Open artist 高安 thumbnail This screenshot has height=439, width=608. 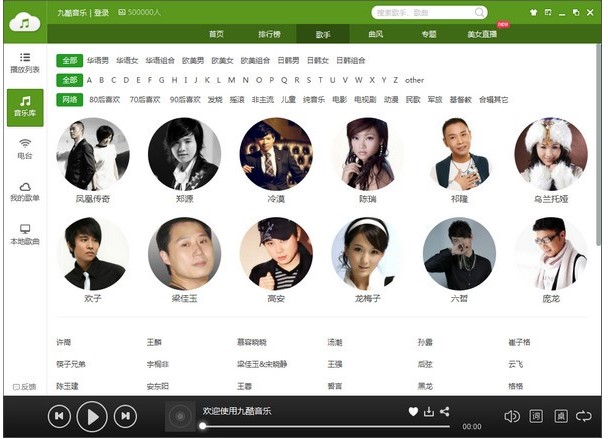point(276,254)
